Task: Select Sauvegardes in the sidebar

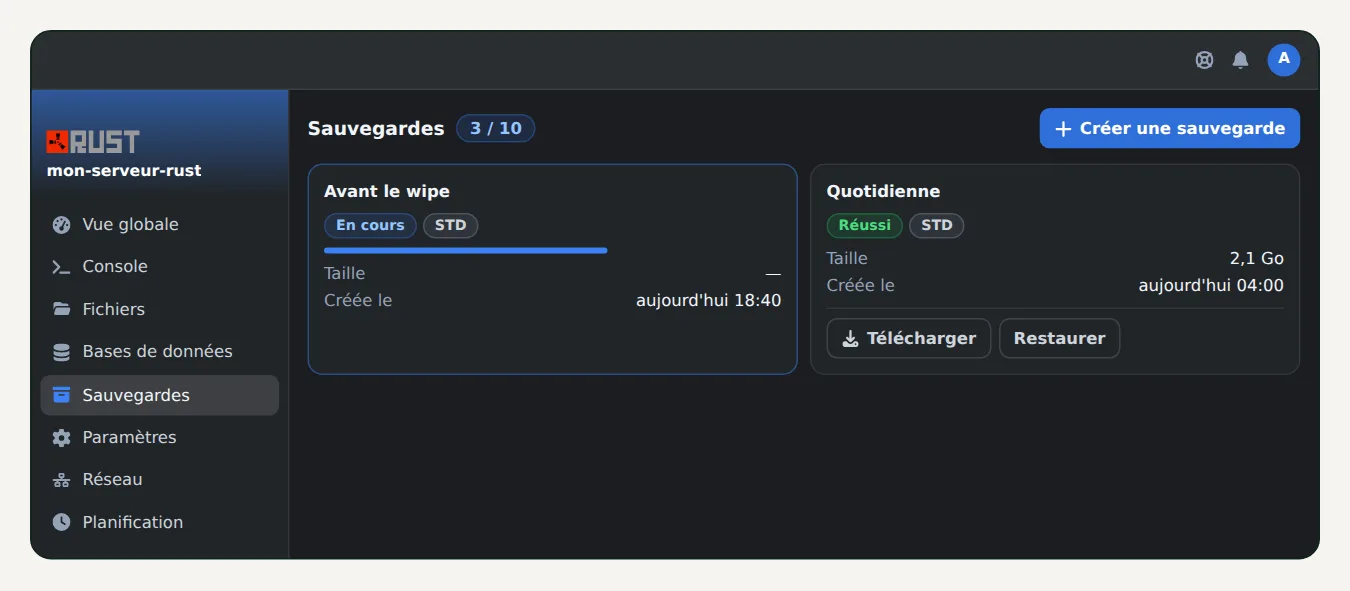Action: [x=159, y=395]
